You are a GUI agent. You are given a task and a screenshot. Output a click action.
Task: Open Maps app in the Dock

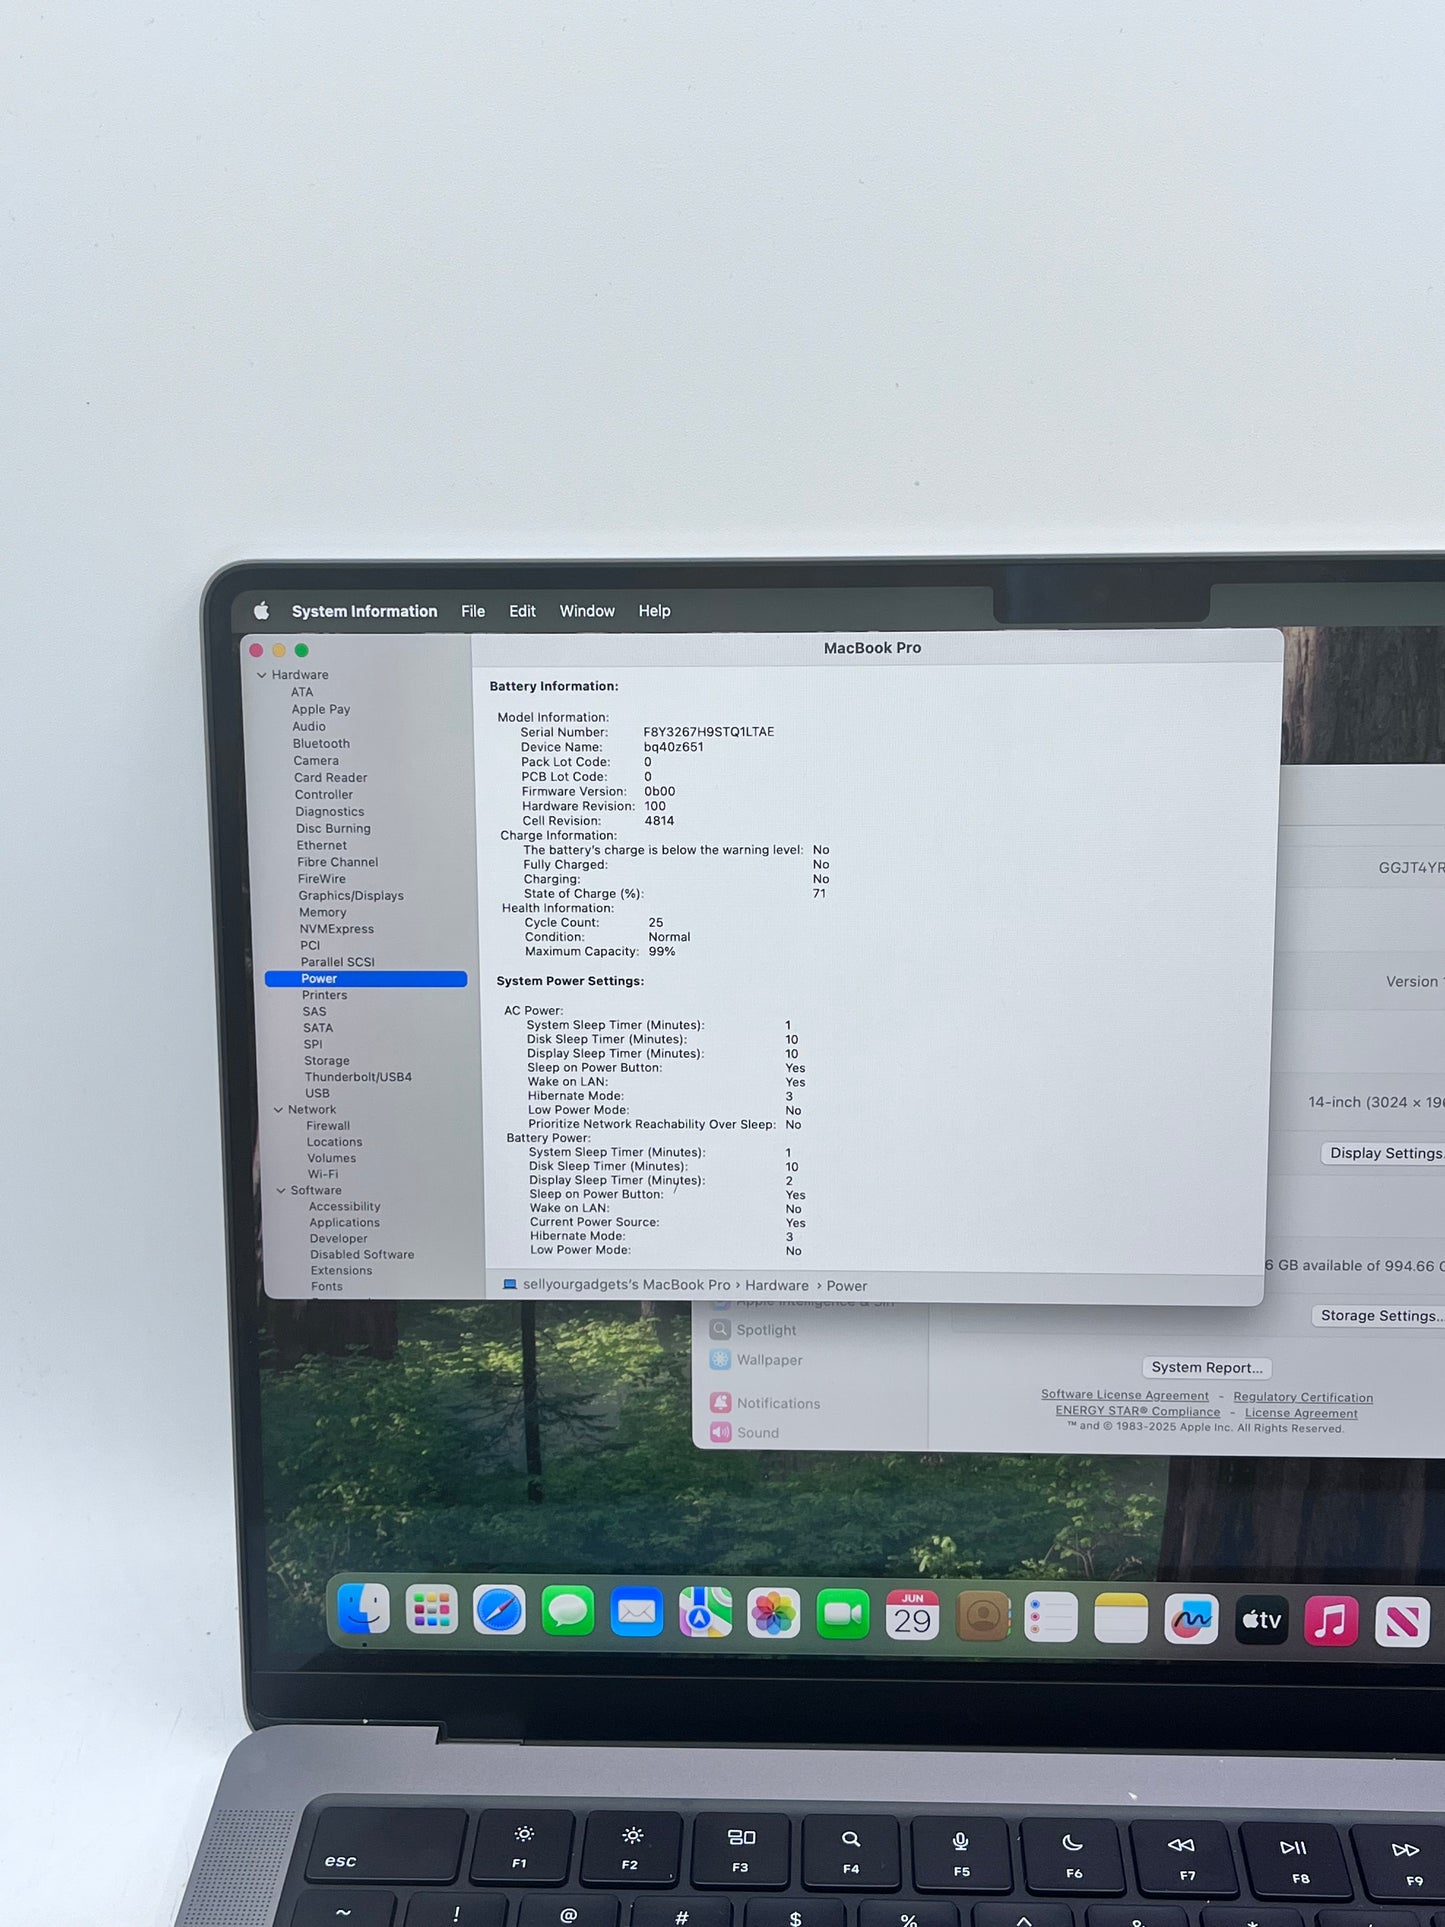(705, 1613)
